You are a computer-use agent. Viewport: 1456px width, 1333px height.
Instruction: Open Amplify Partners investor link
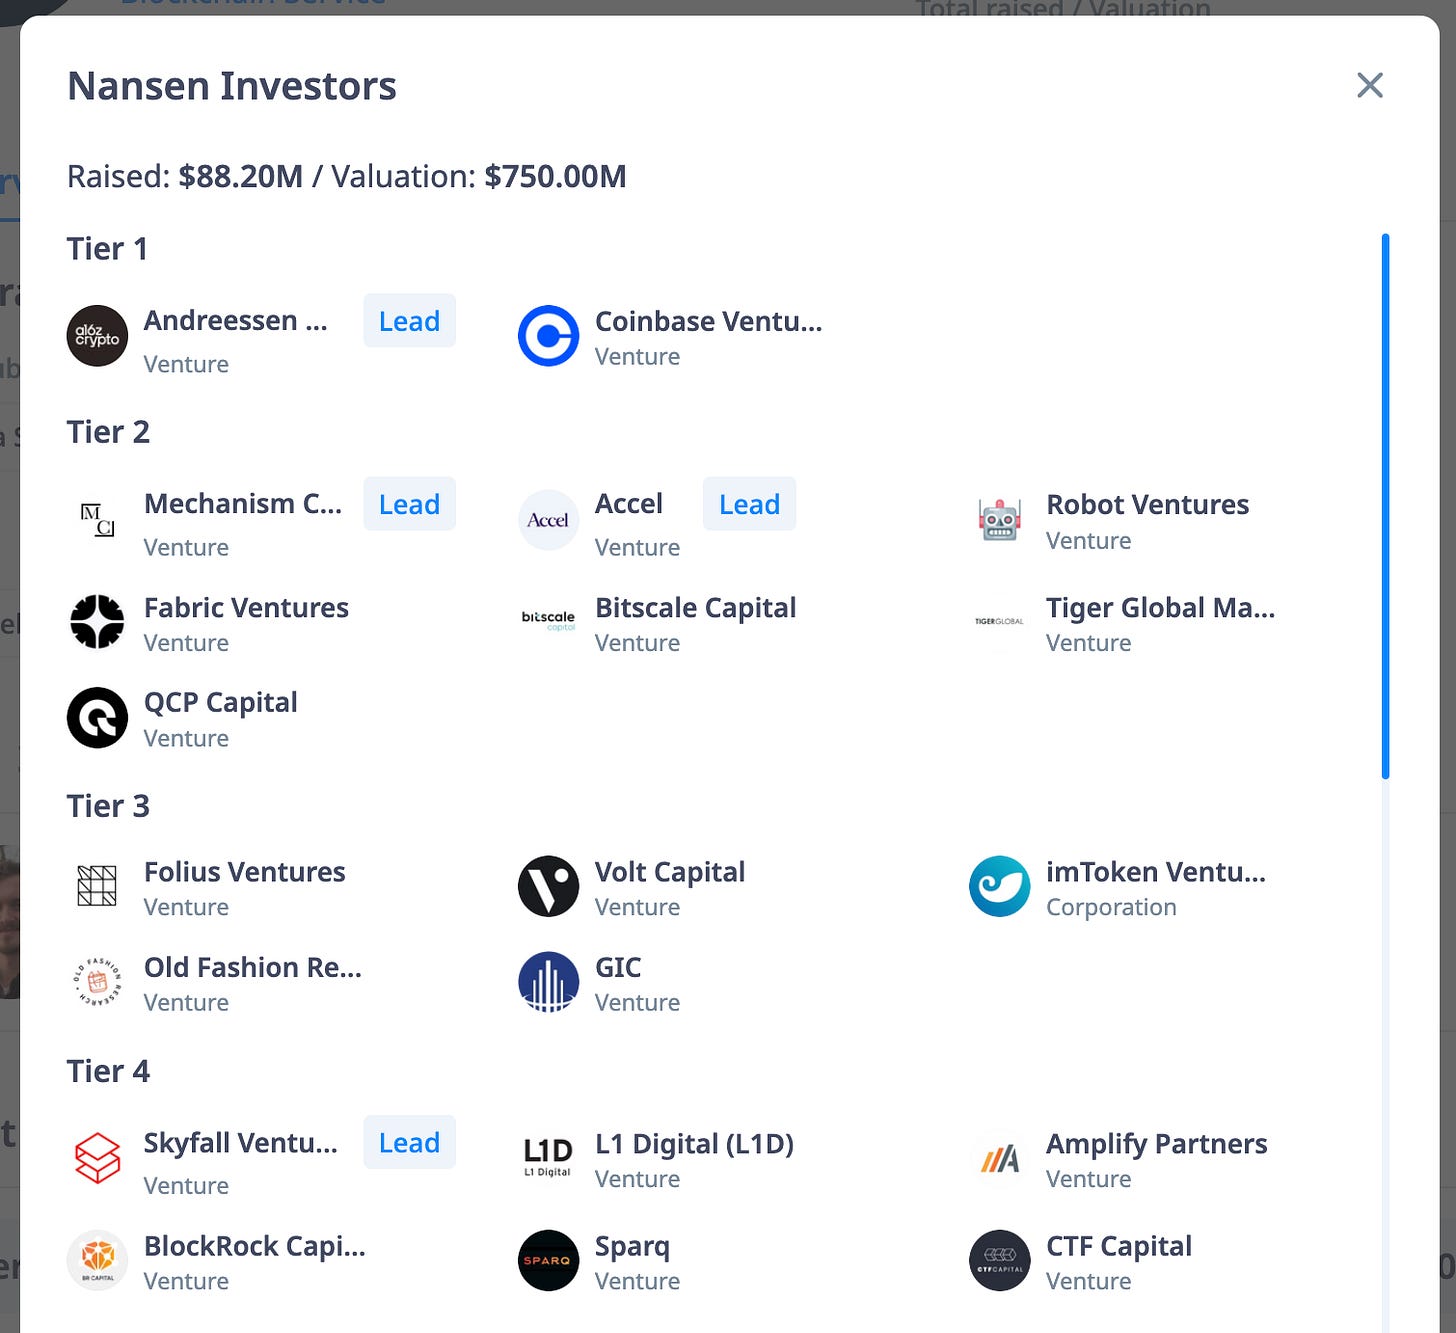pyautogui.click(x=1156, y=1143)
